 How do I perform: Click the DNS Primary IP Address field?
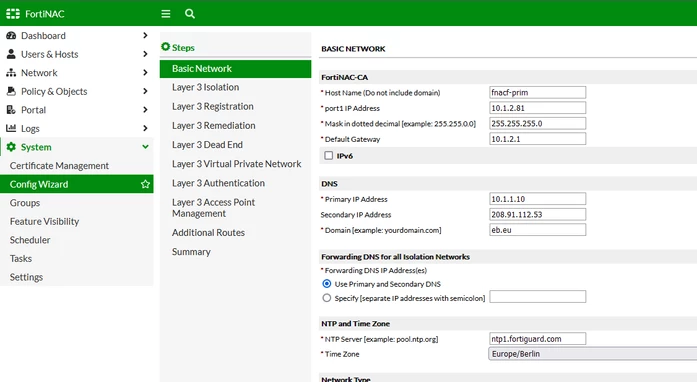click(x=537, y=199)
